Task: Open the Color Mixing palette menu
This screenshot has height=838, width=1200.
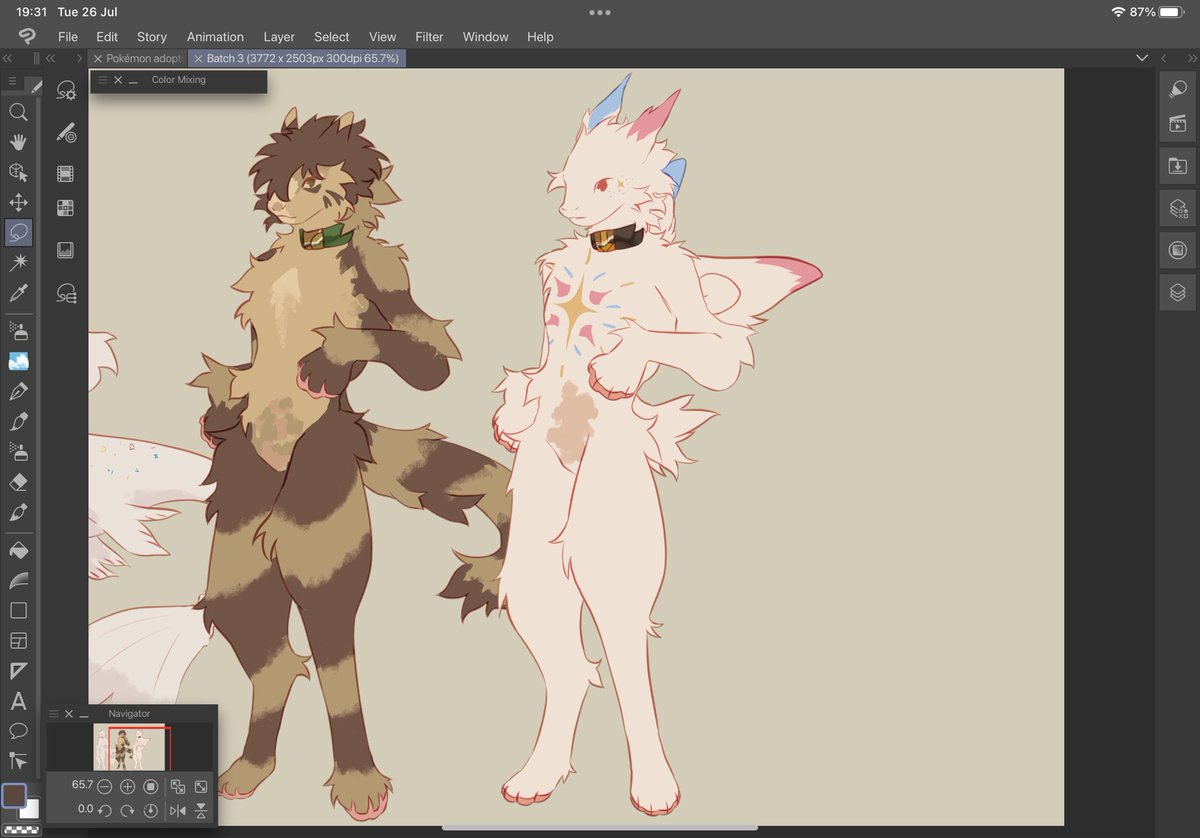Action: (x=102, y=80)
